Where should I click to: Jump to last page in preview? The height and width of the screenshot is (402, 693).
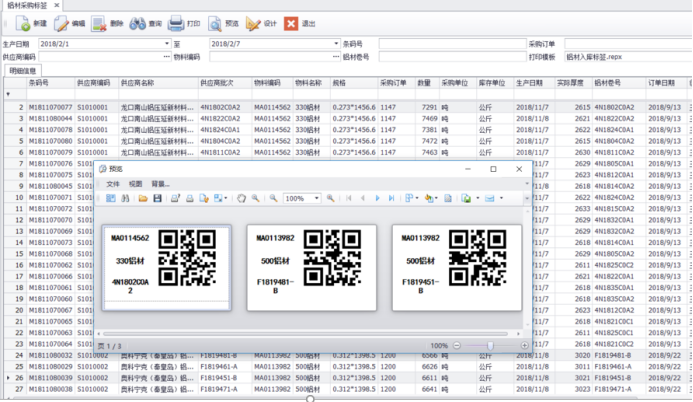pyautogui.click(x=391, y=199)
